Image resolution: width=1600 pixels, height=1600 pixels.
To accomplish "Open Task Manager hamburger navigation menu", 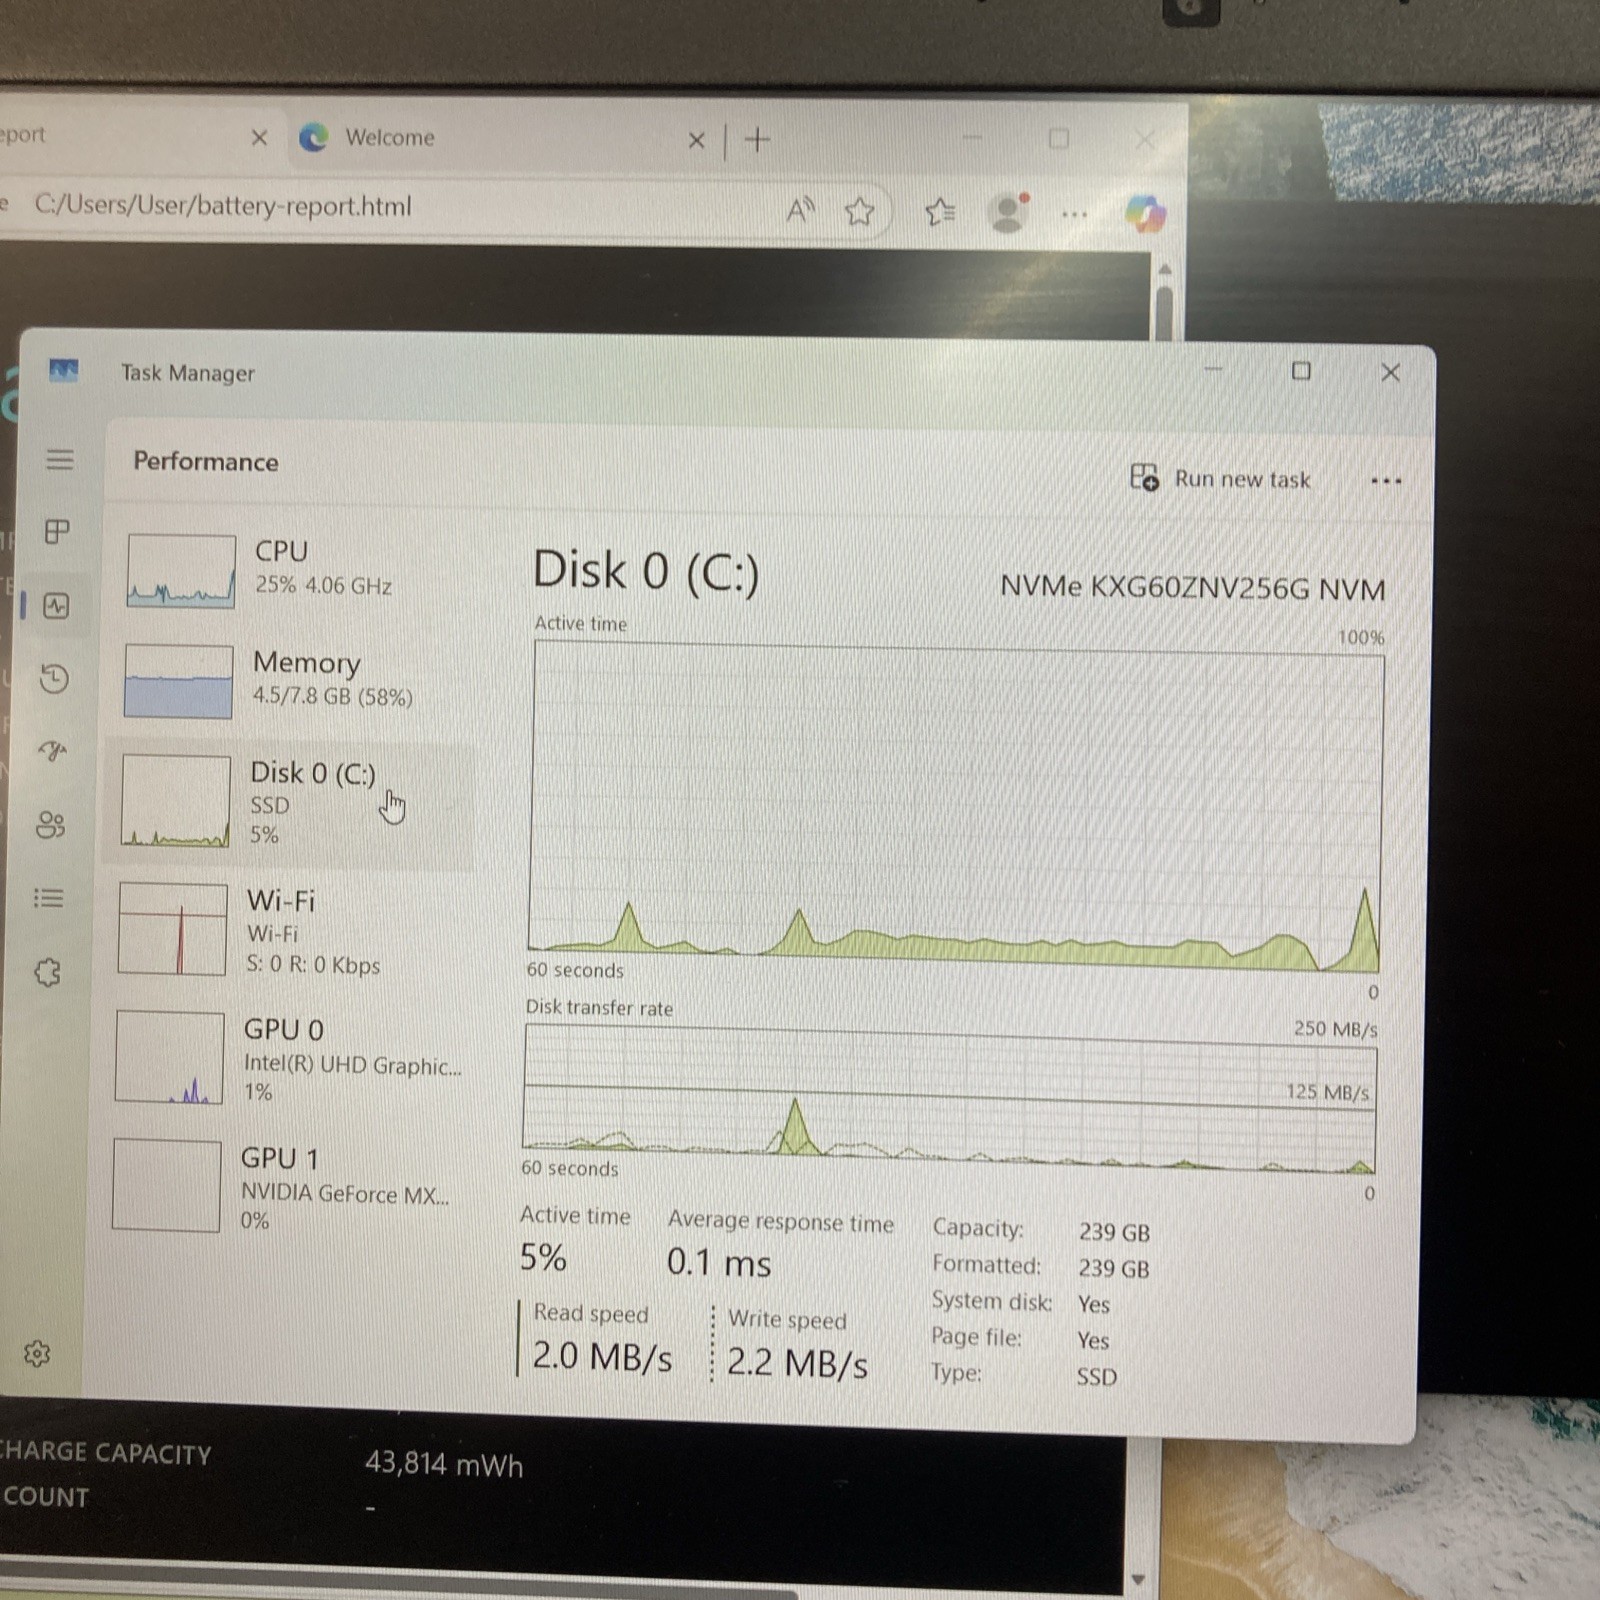I will point(60,459).
